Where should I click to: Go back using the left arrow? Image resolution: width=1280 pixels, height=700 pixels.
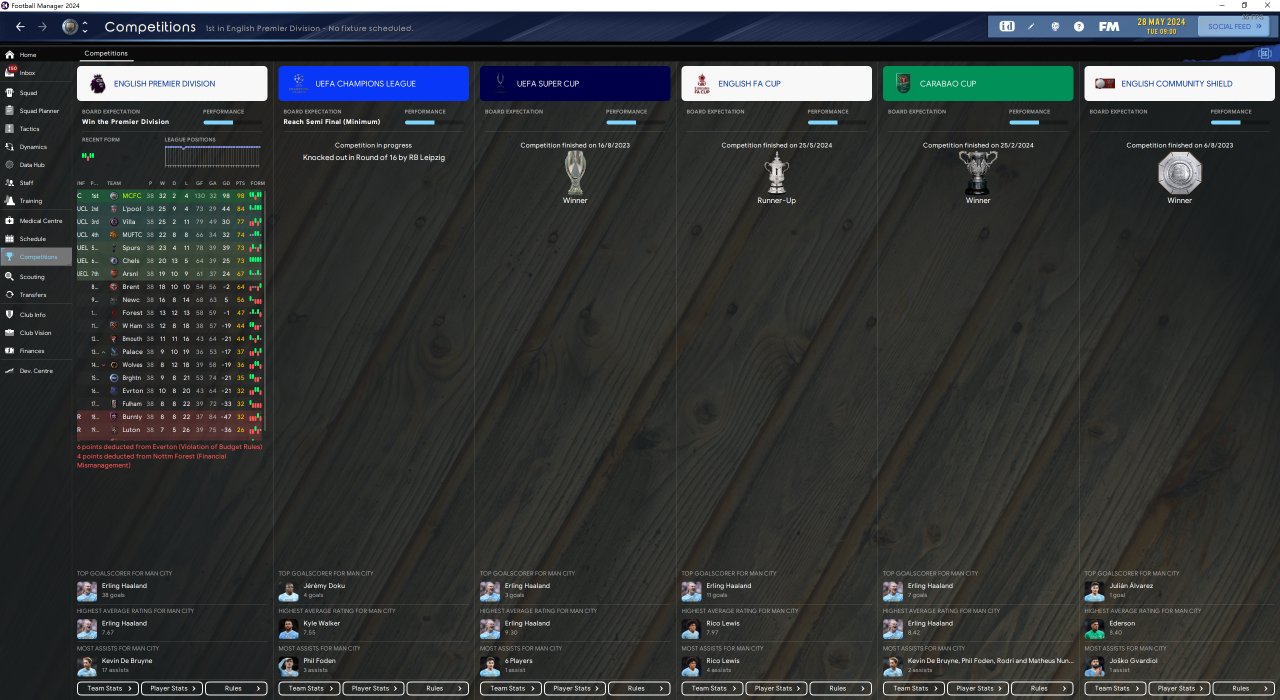coord(20,27)
